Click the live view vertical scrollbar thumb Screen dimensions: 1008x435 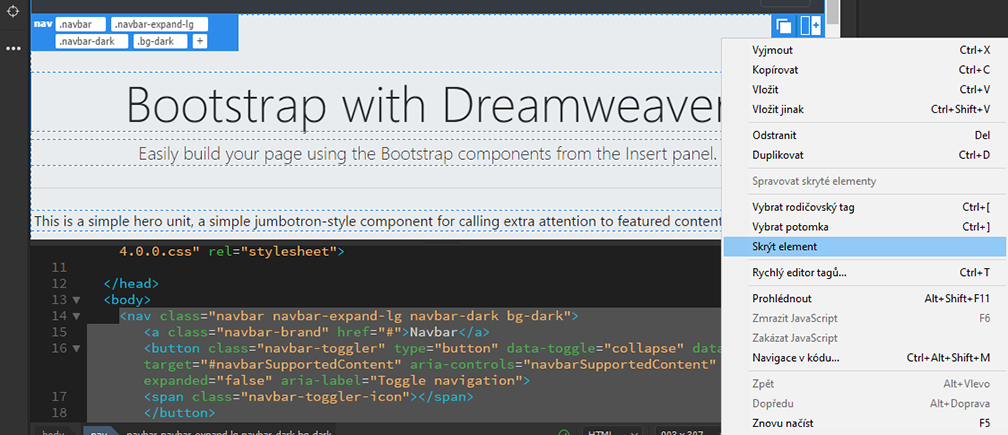pos(832,11)
